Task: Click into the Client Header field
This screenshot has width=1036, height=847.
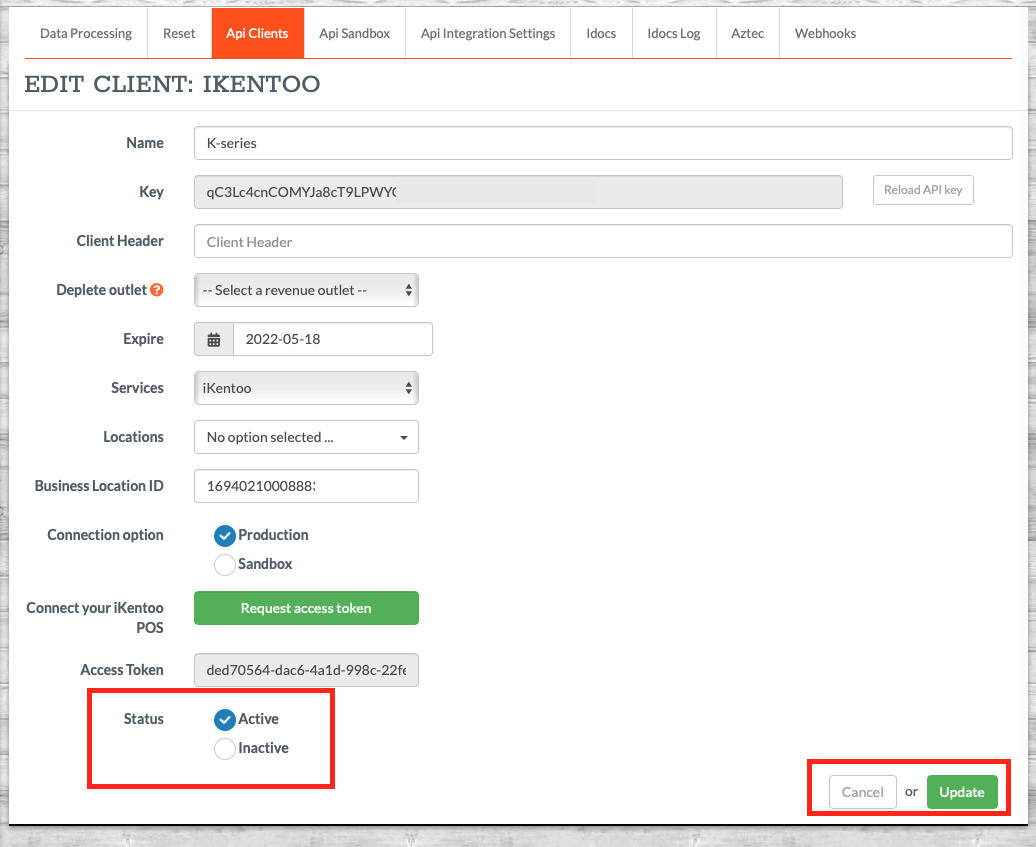Action: [x=603, y=241]
